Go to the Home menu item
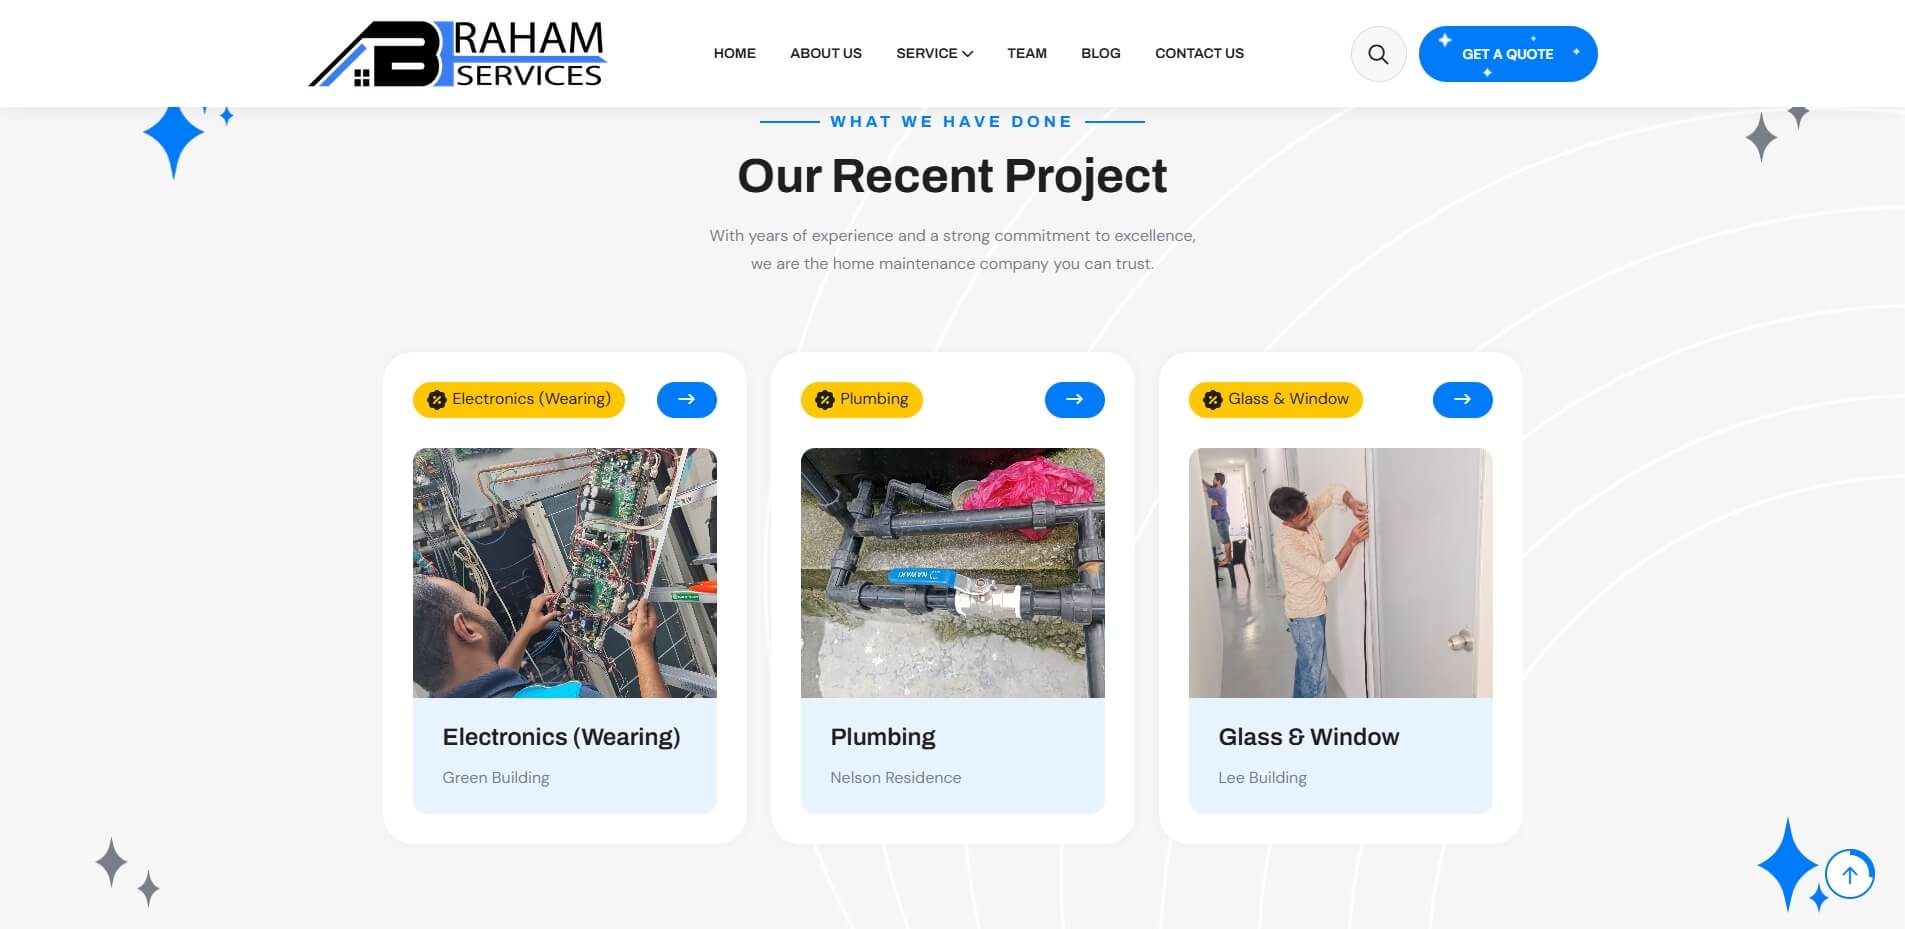 coord(735,53)
